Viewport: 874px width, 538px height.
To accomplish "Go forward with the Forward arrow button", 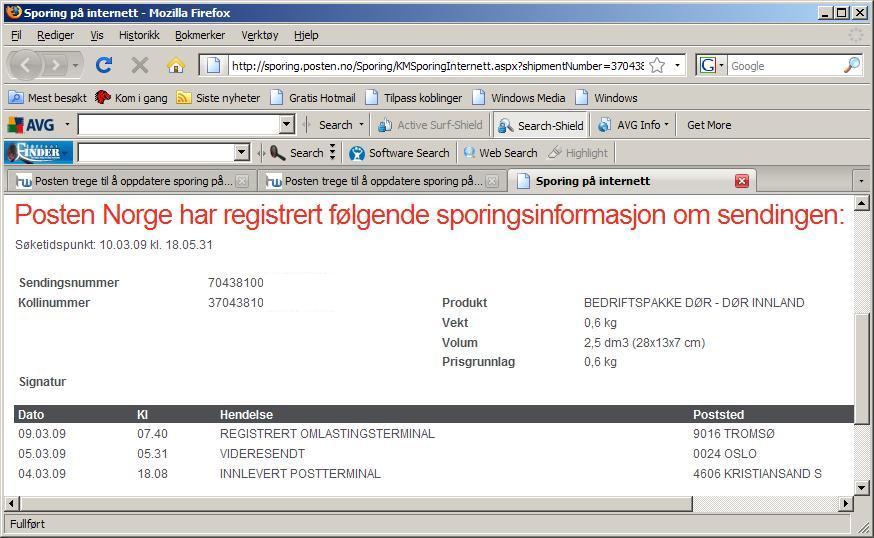I will pos(55,65).
